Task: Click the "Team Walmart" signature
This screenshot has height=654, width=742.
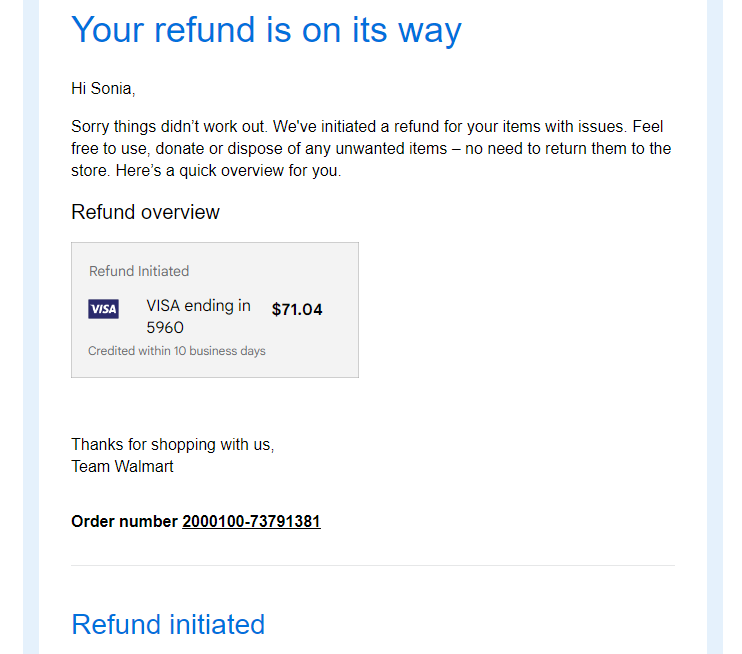Action: [x=122, y=467]
